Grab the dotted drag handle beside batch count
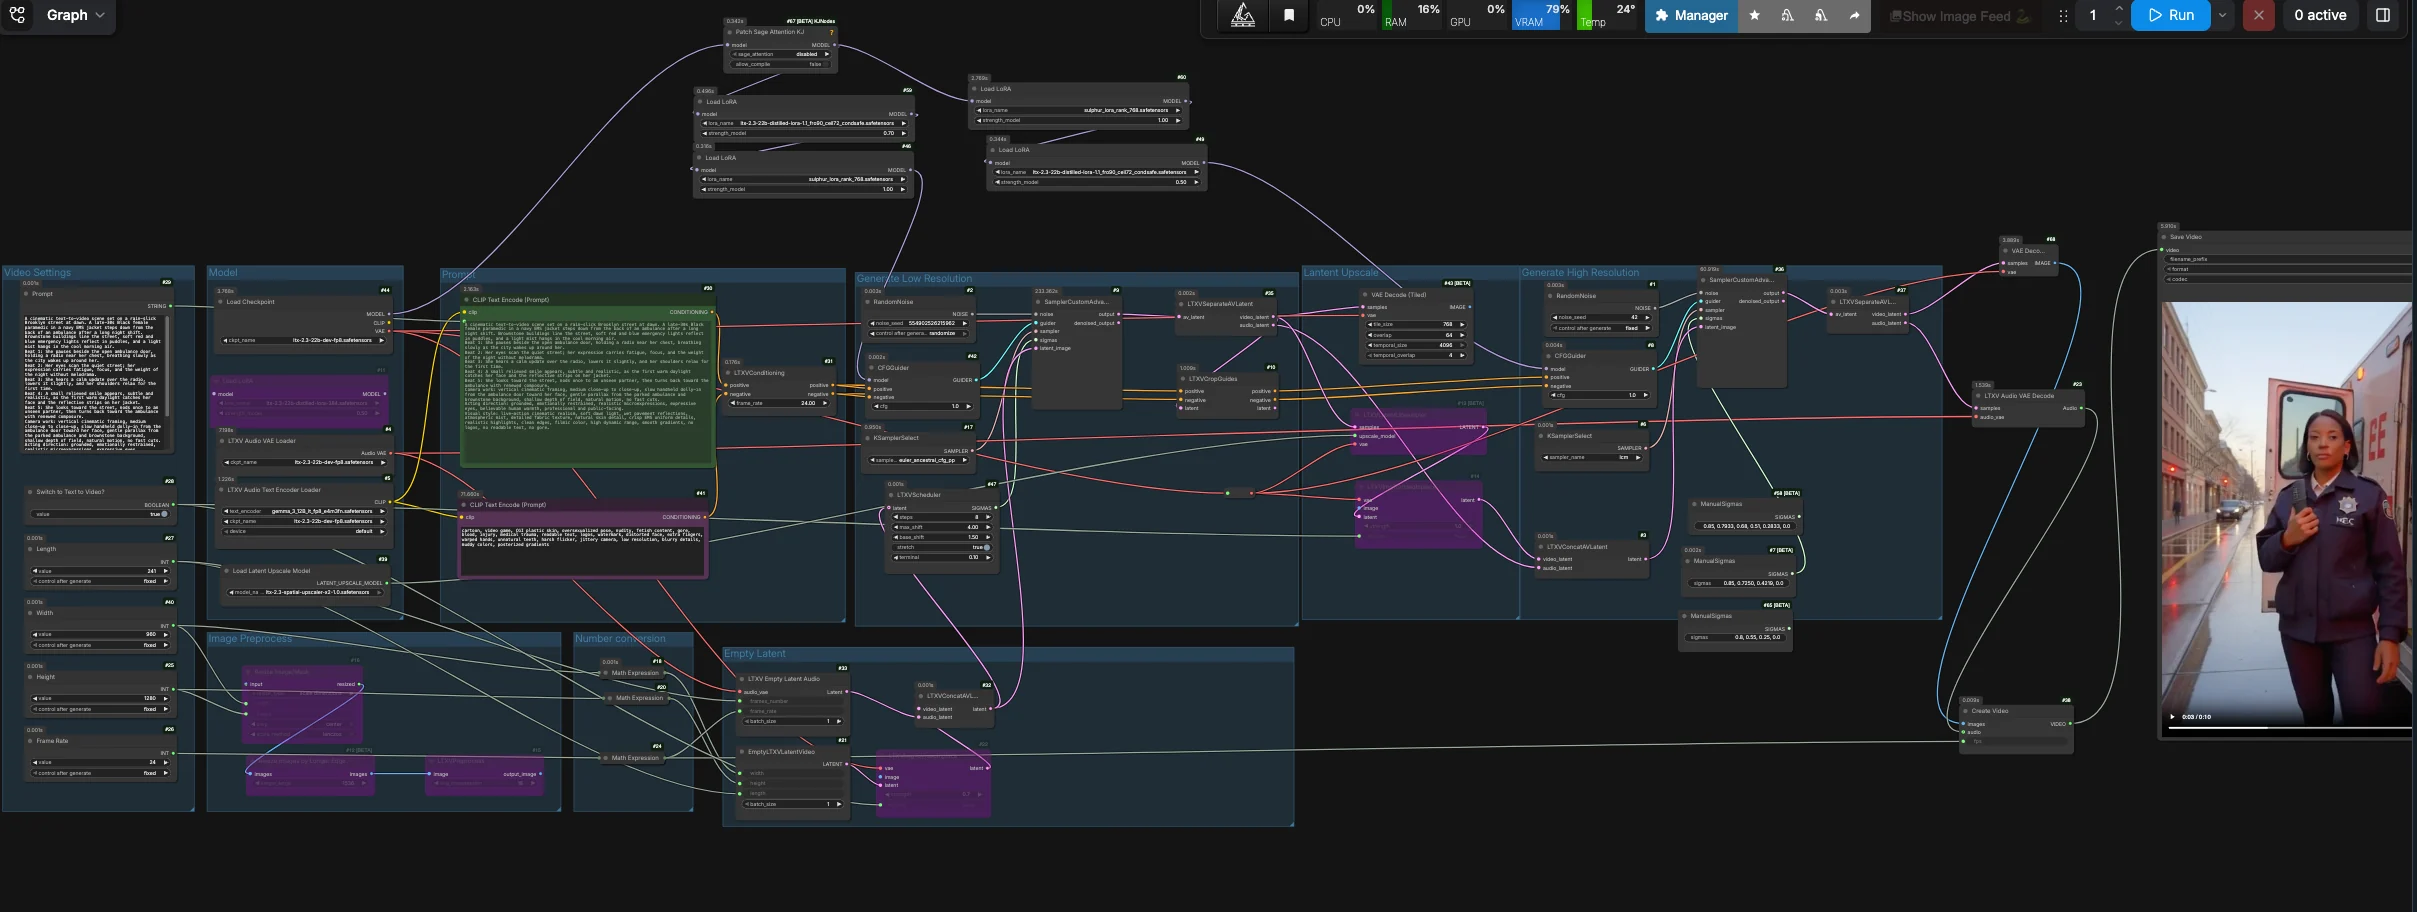 (x=2062, y=16)
